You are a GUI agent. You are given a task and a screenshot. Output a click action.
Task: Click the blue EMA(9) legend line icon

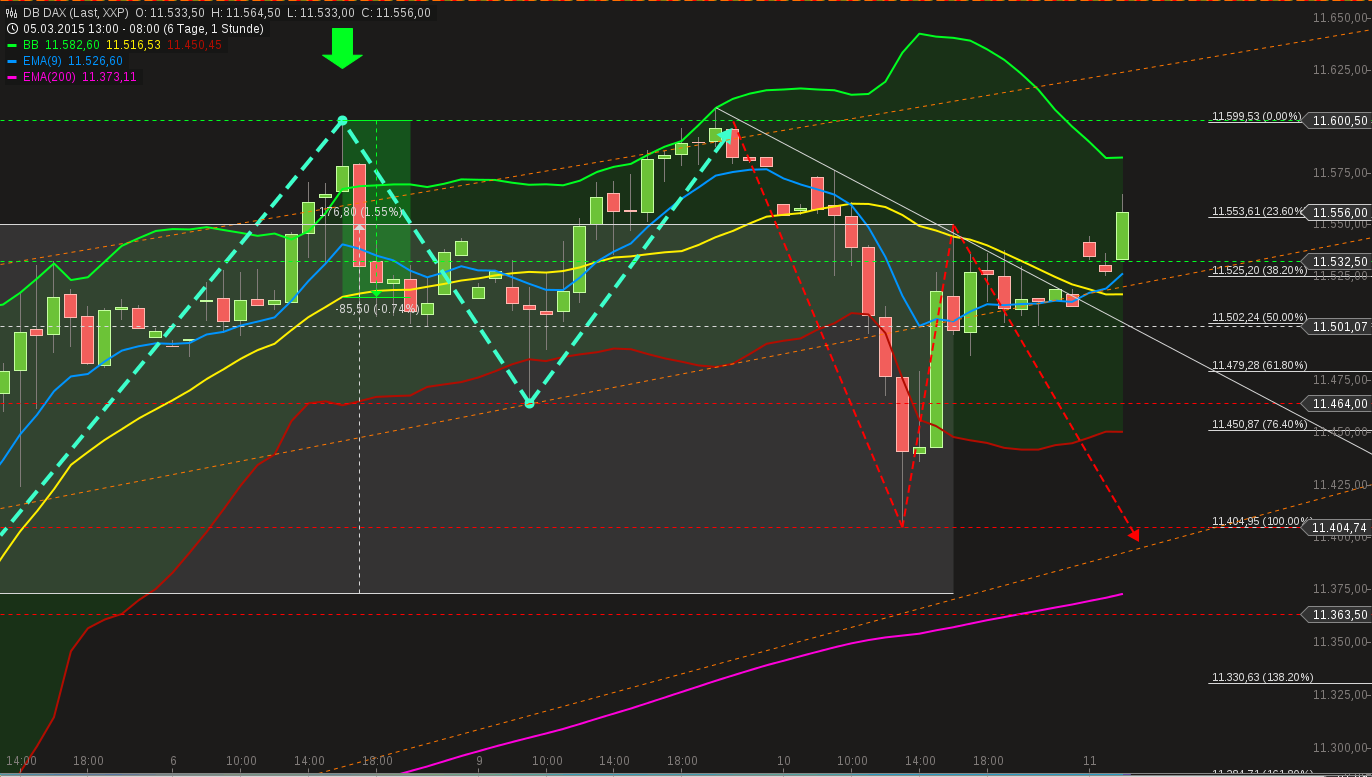click(12, 60)
